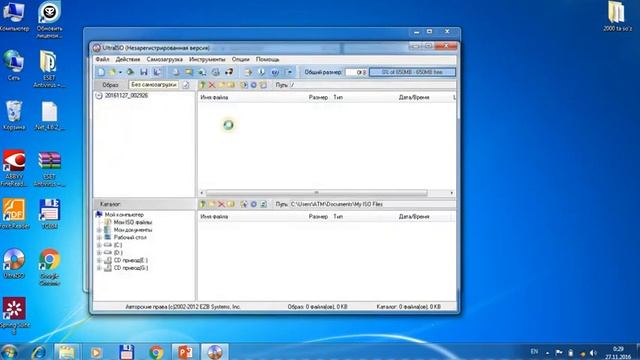This screenshot has width=640, height=360.
Task: Expand the (D:) drive node
Action: (x=99, y=253)
